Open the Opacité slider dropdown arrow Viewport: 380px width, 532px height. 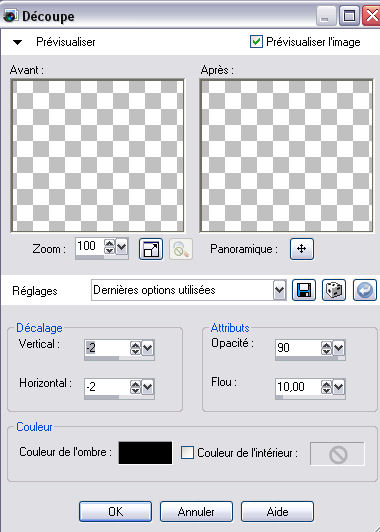tap(339, 348)
